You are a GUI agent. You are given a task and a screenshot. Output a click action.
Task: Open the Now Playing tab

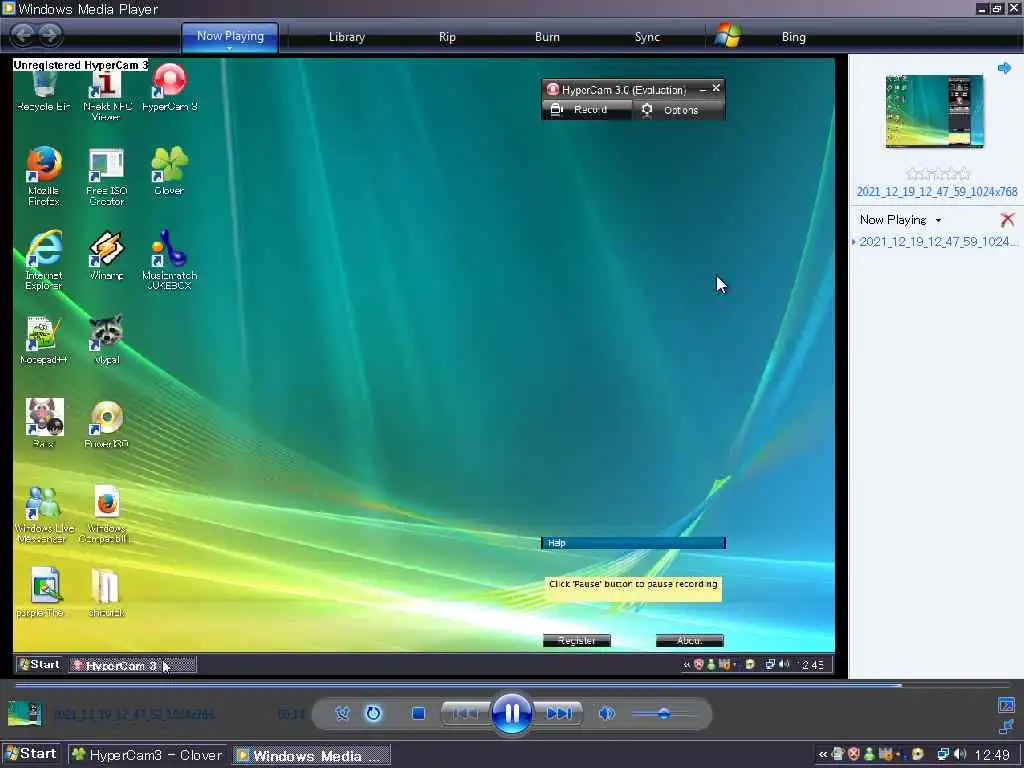(230, 37)
